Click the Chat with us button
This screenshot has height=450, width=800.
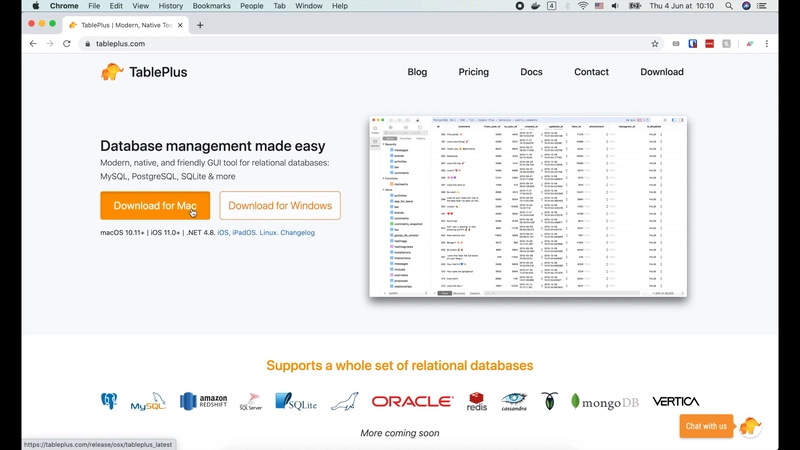[x=706, y=426]
